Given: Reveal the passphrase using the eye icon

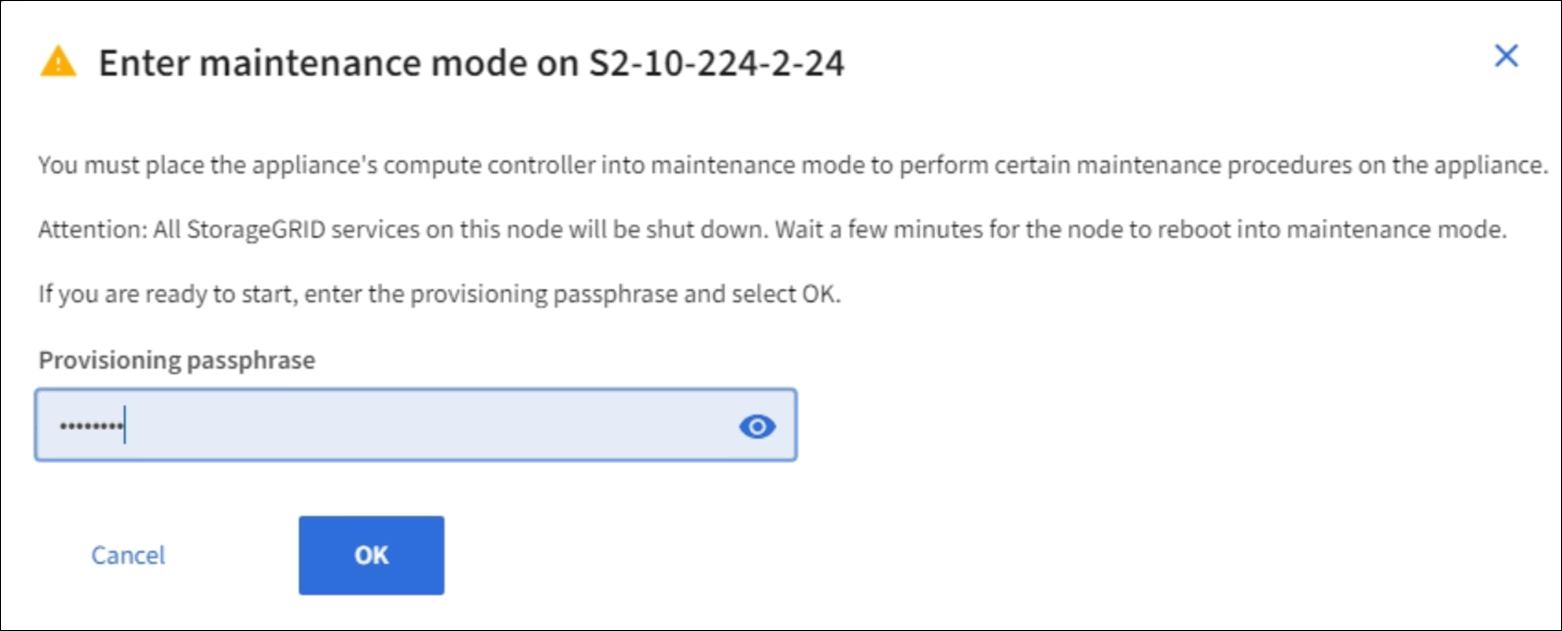Looking at the screenshot, I should pos(757,427).
